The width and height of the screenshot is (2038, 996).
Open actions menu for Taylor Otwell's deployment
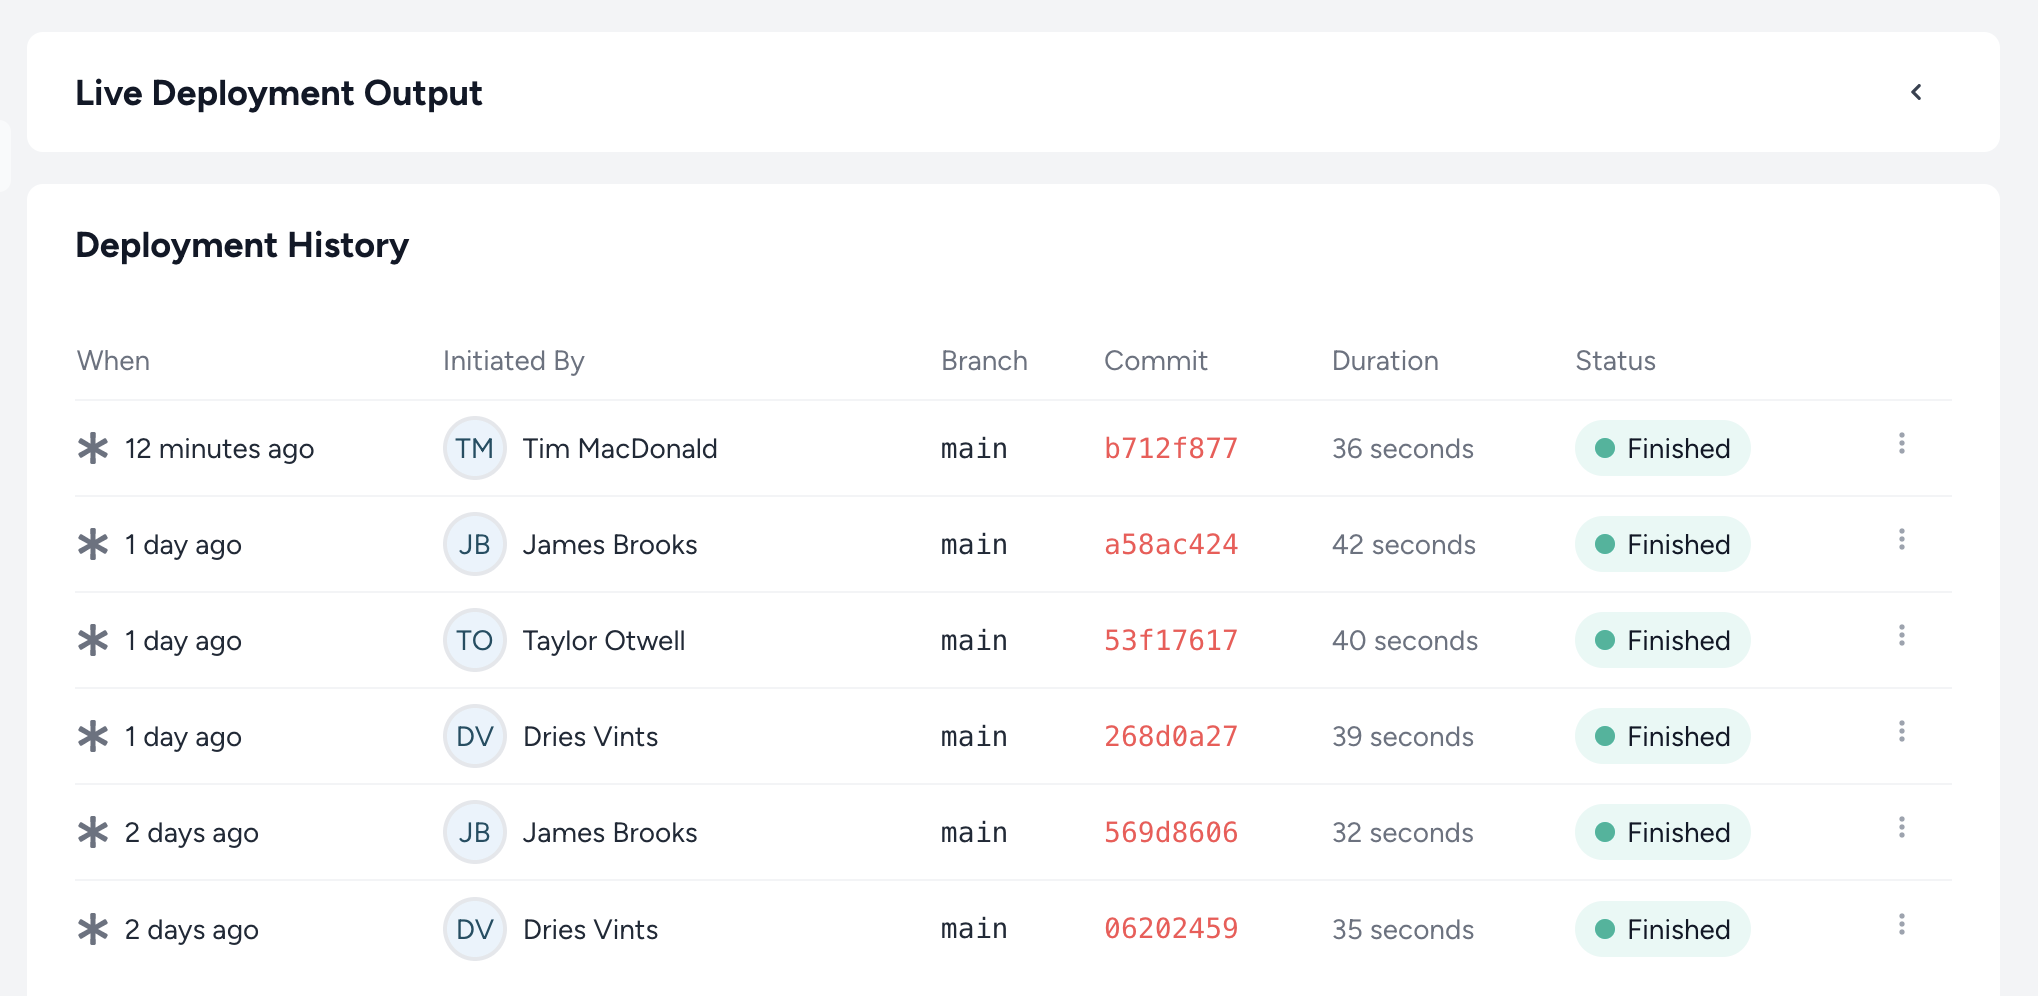coord(1901,636)
